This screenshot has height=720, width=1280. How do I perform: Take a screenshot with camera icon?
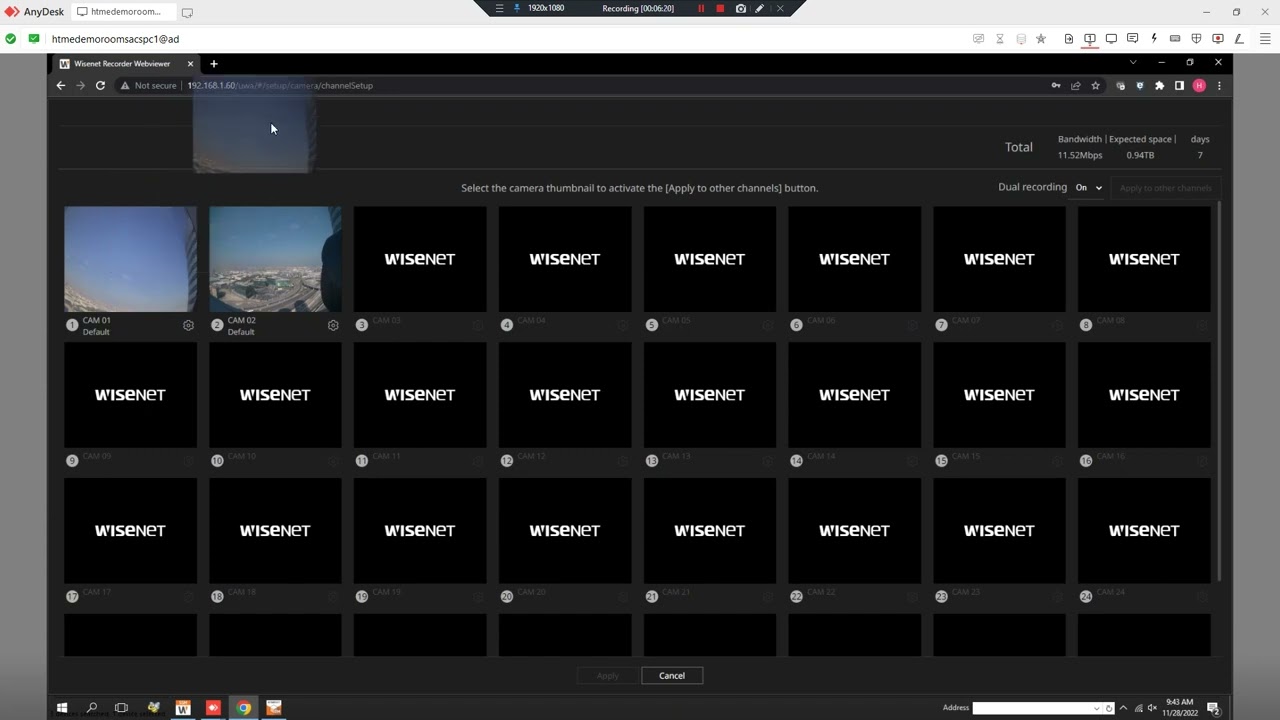click(x=740, y=8)
